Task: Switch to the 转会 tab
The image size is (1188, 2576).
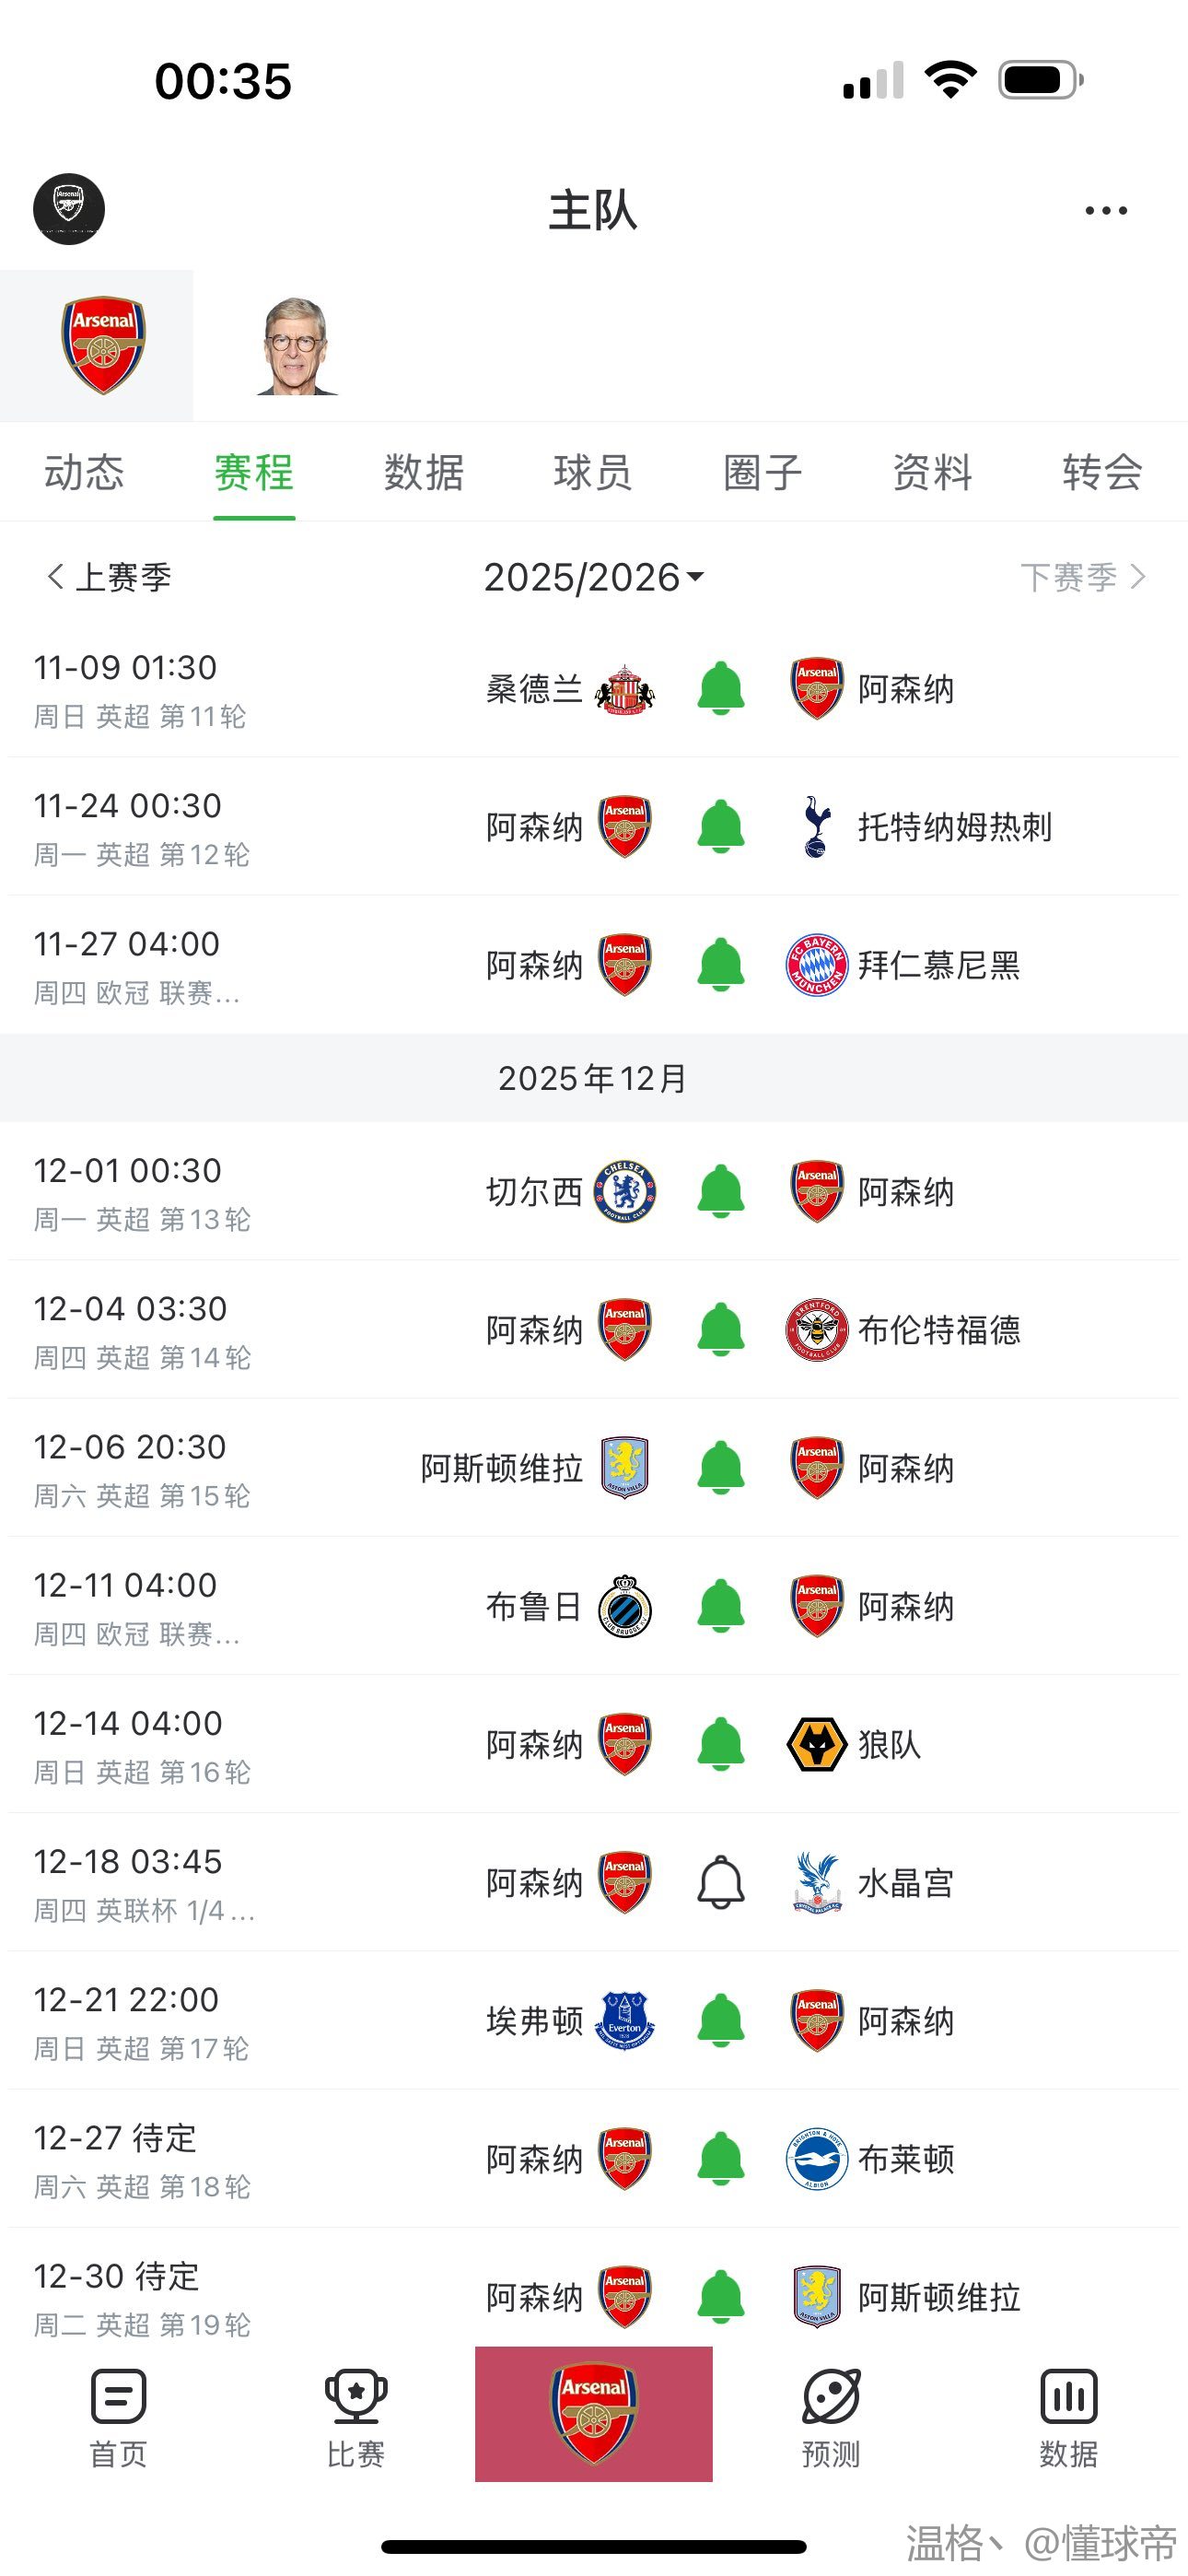Action: point(1102,472)
